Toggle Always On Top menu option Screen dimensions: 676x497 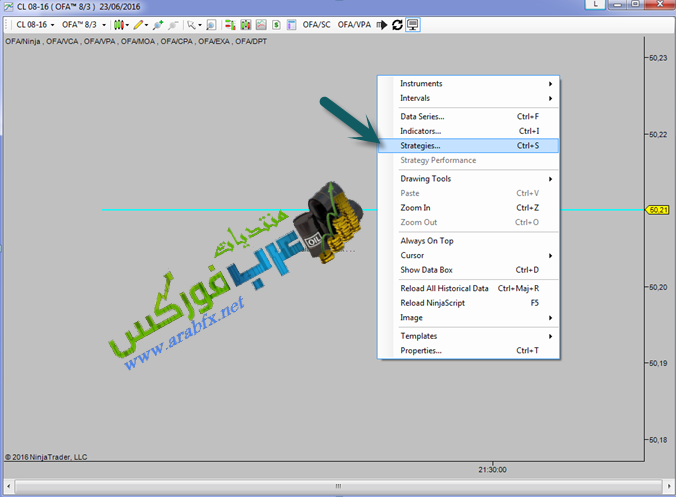pyautogui.click(x=469, y=241)
